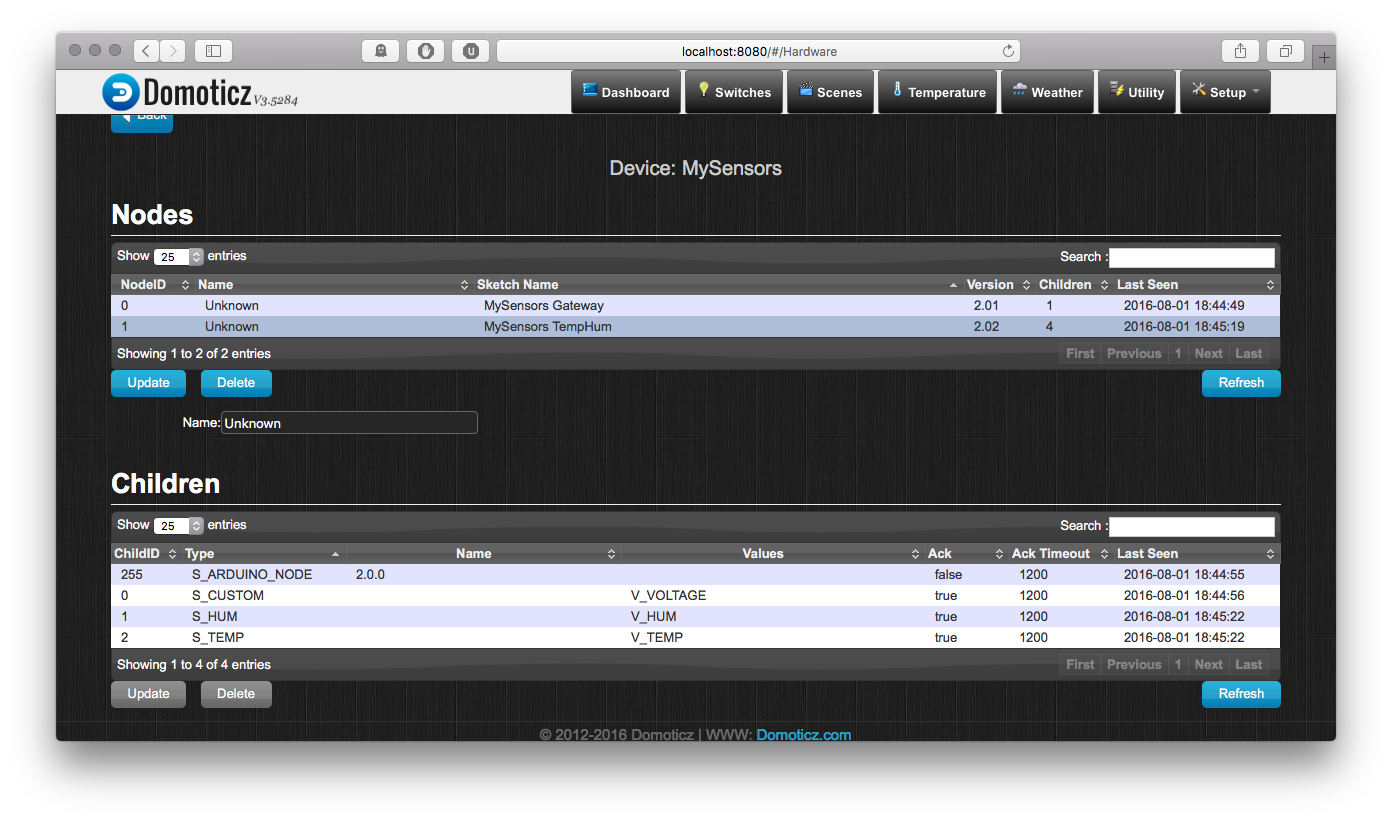This screenshot has height=821, width=1392.
Task: Change Children table entries-per-page selector
Action: coord(179,526)
